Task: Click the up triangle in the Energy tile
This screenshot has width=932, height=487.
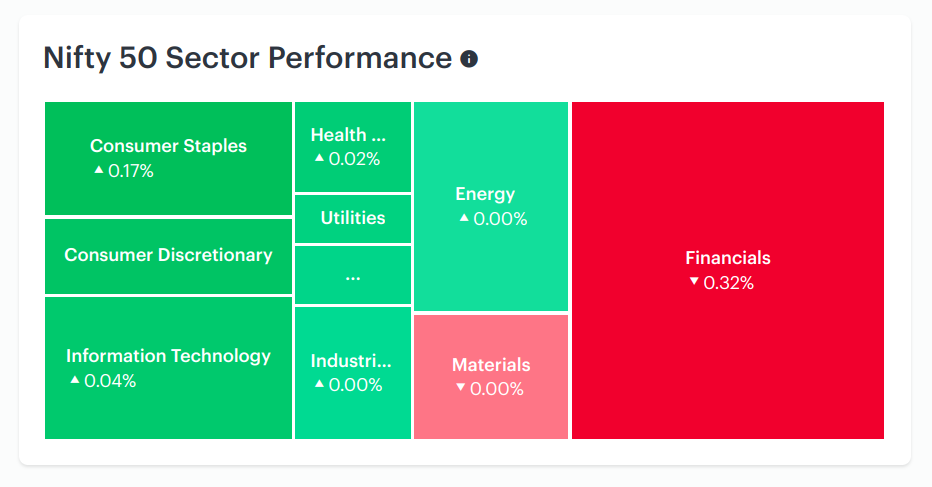Action: (464, 218)
